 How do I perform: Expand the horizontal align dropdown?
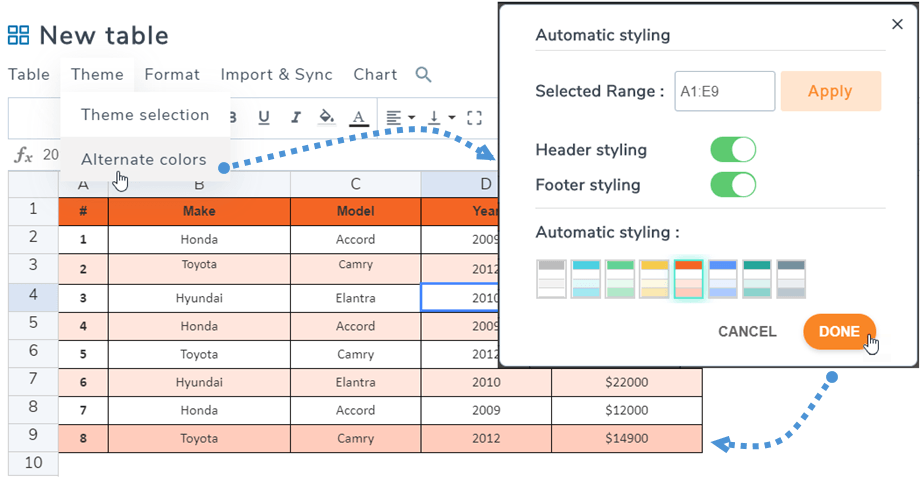[x=400, y=118]
